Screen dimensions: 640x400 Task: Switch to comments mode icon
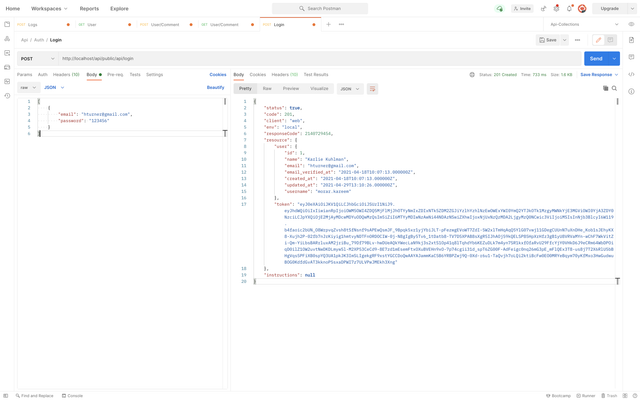pos(610,40)
